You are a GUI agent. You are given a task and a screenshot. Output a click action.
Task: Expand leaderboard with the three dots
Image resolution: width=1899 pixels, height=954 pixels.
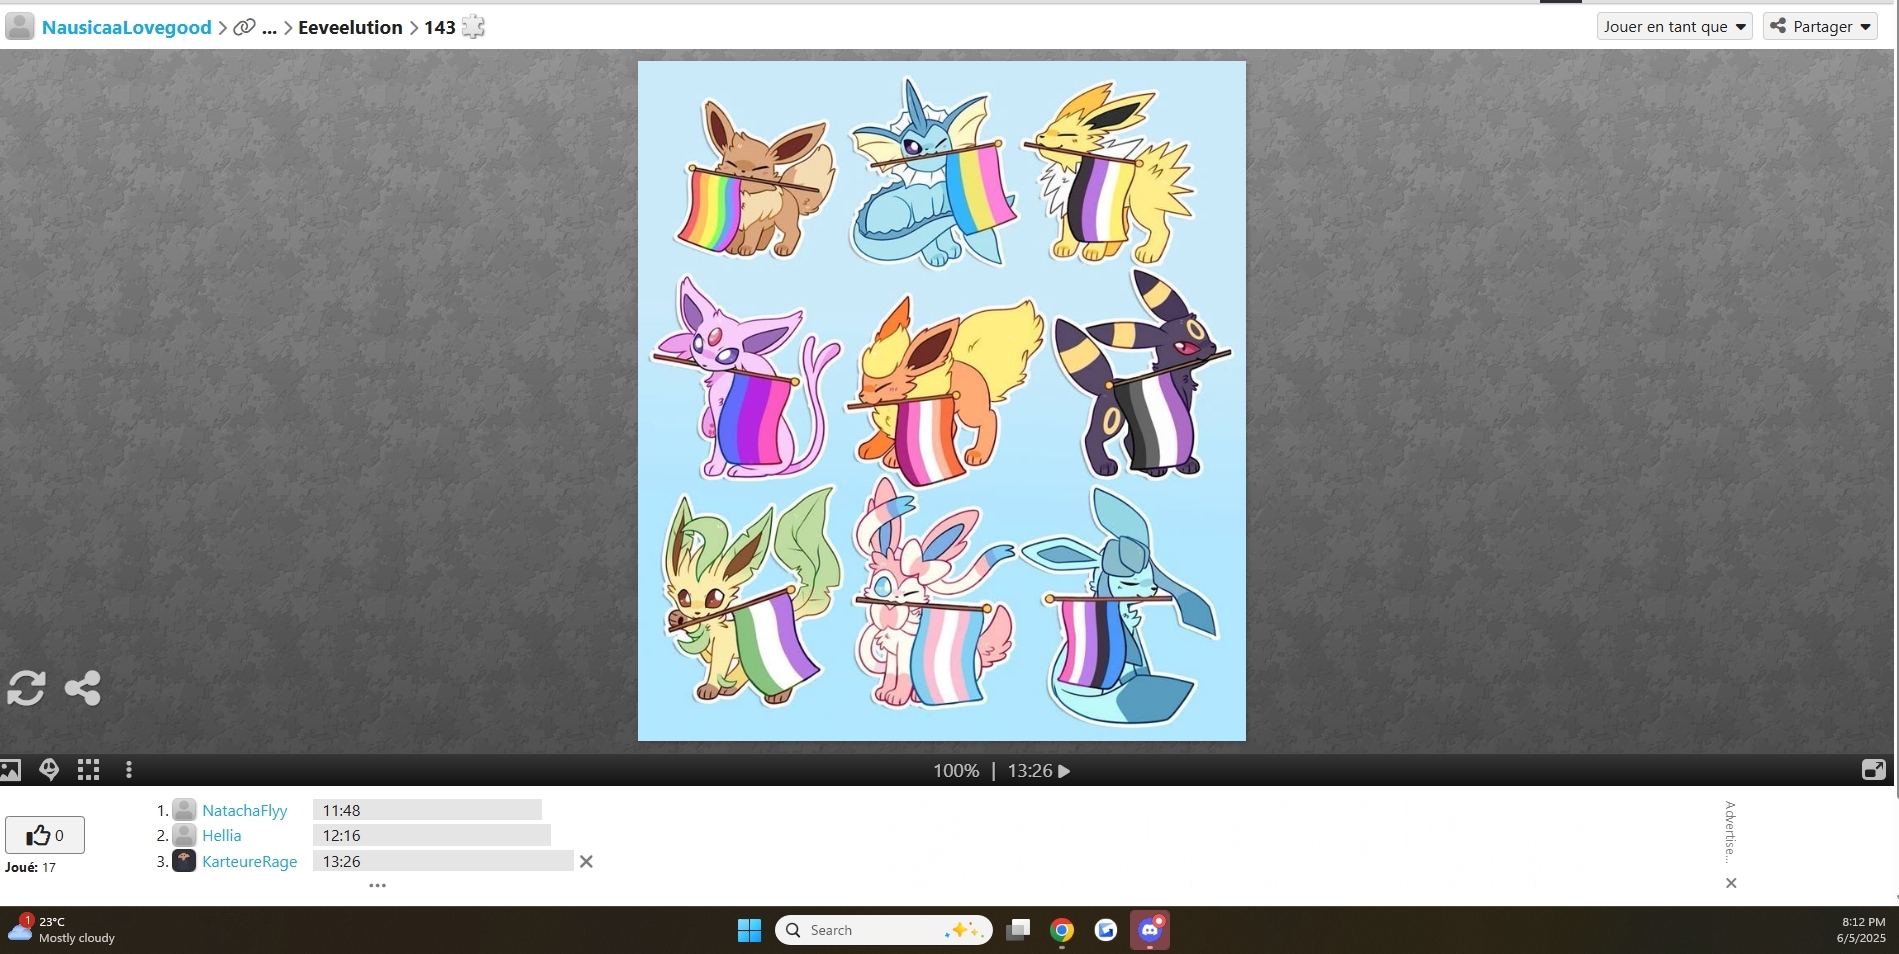[377, 885]
